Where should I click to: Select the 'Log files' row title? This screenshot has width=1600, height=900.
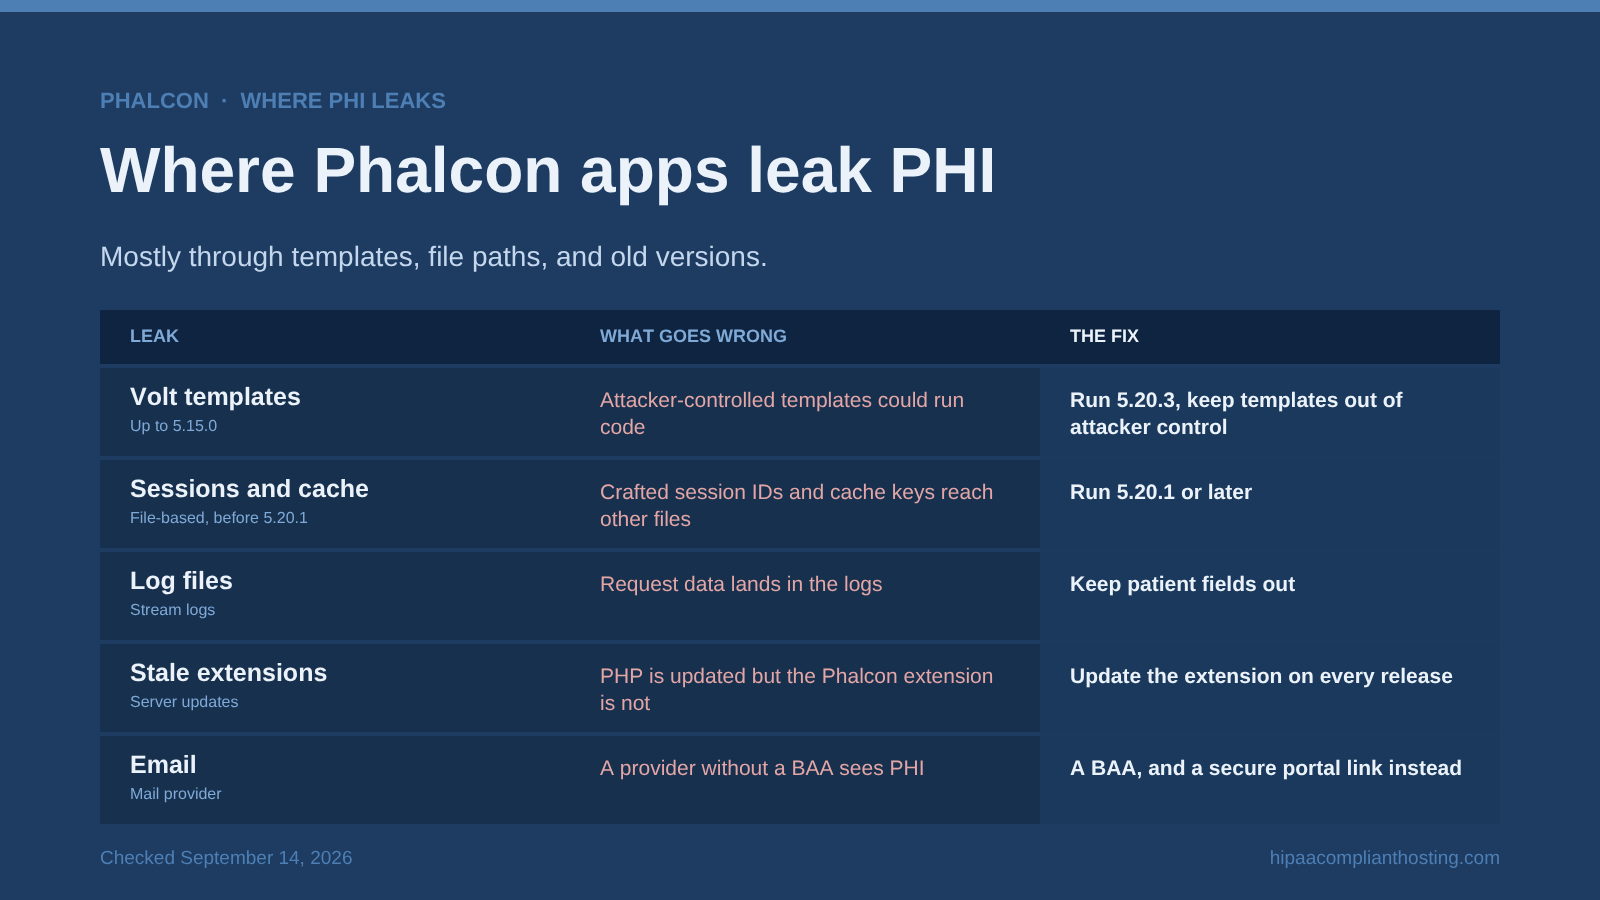pos(181,581)
